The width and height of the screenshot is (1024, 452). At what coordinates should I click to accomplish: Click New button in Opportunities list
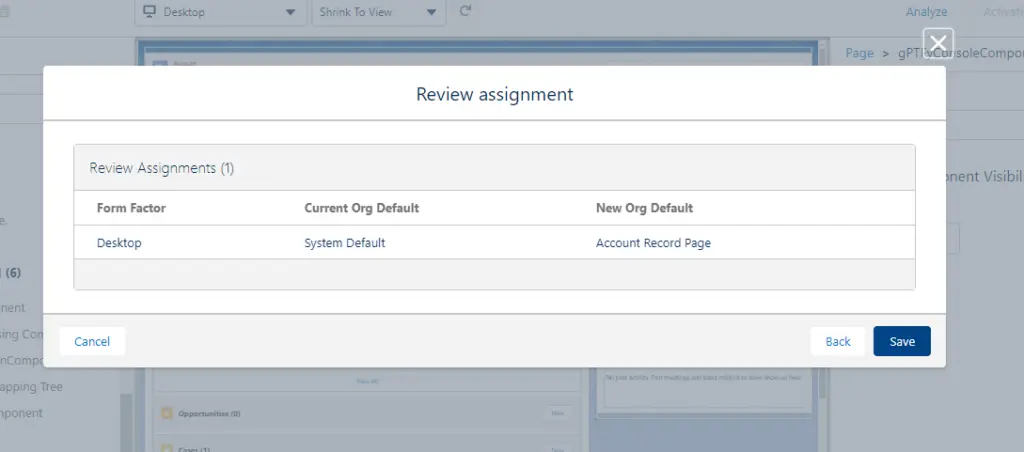coord(559,413)
